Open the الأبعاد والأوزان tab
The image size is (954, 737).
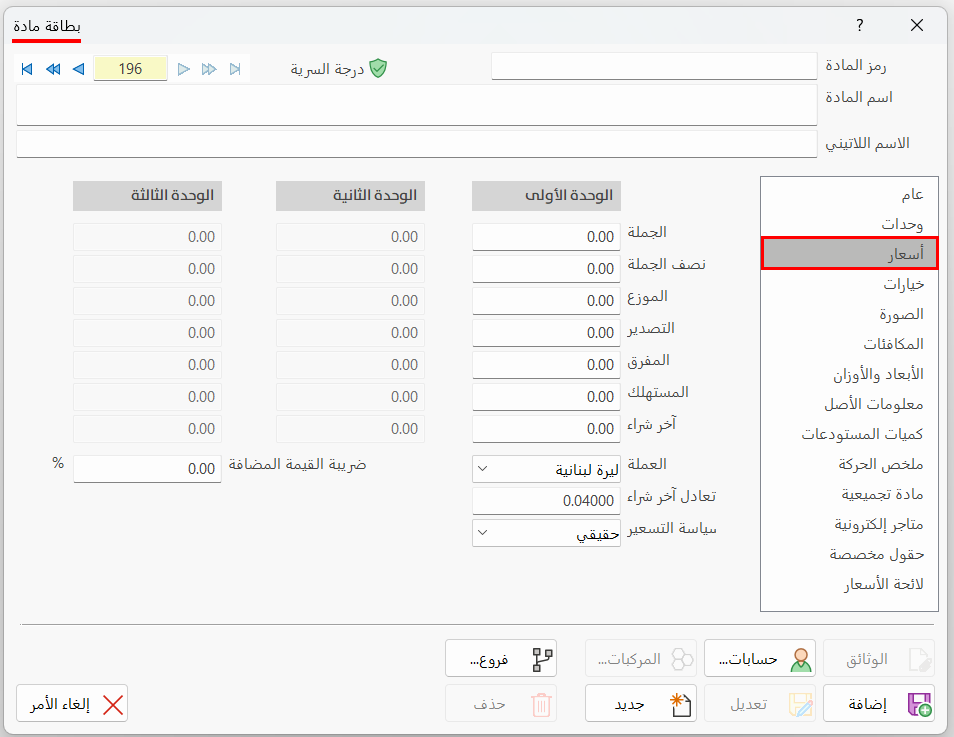pyautogui.click(x=849, y=374)
